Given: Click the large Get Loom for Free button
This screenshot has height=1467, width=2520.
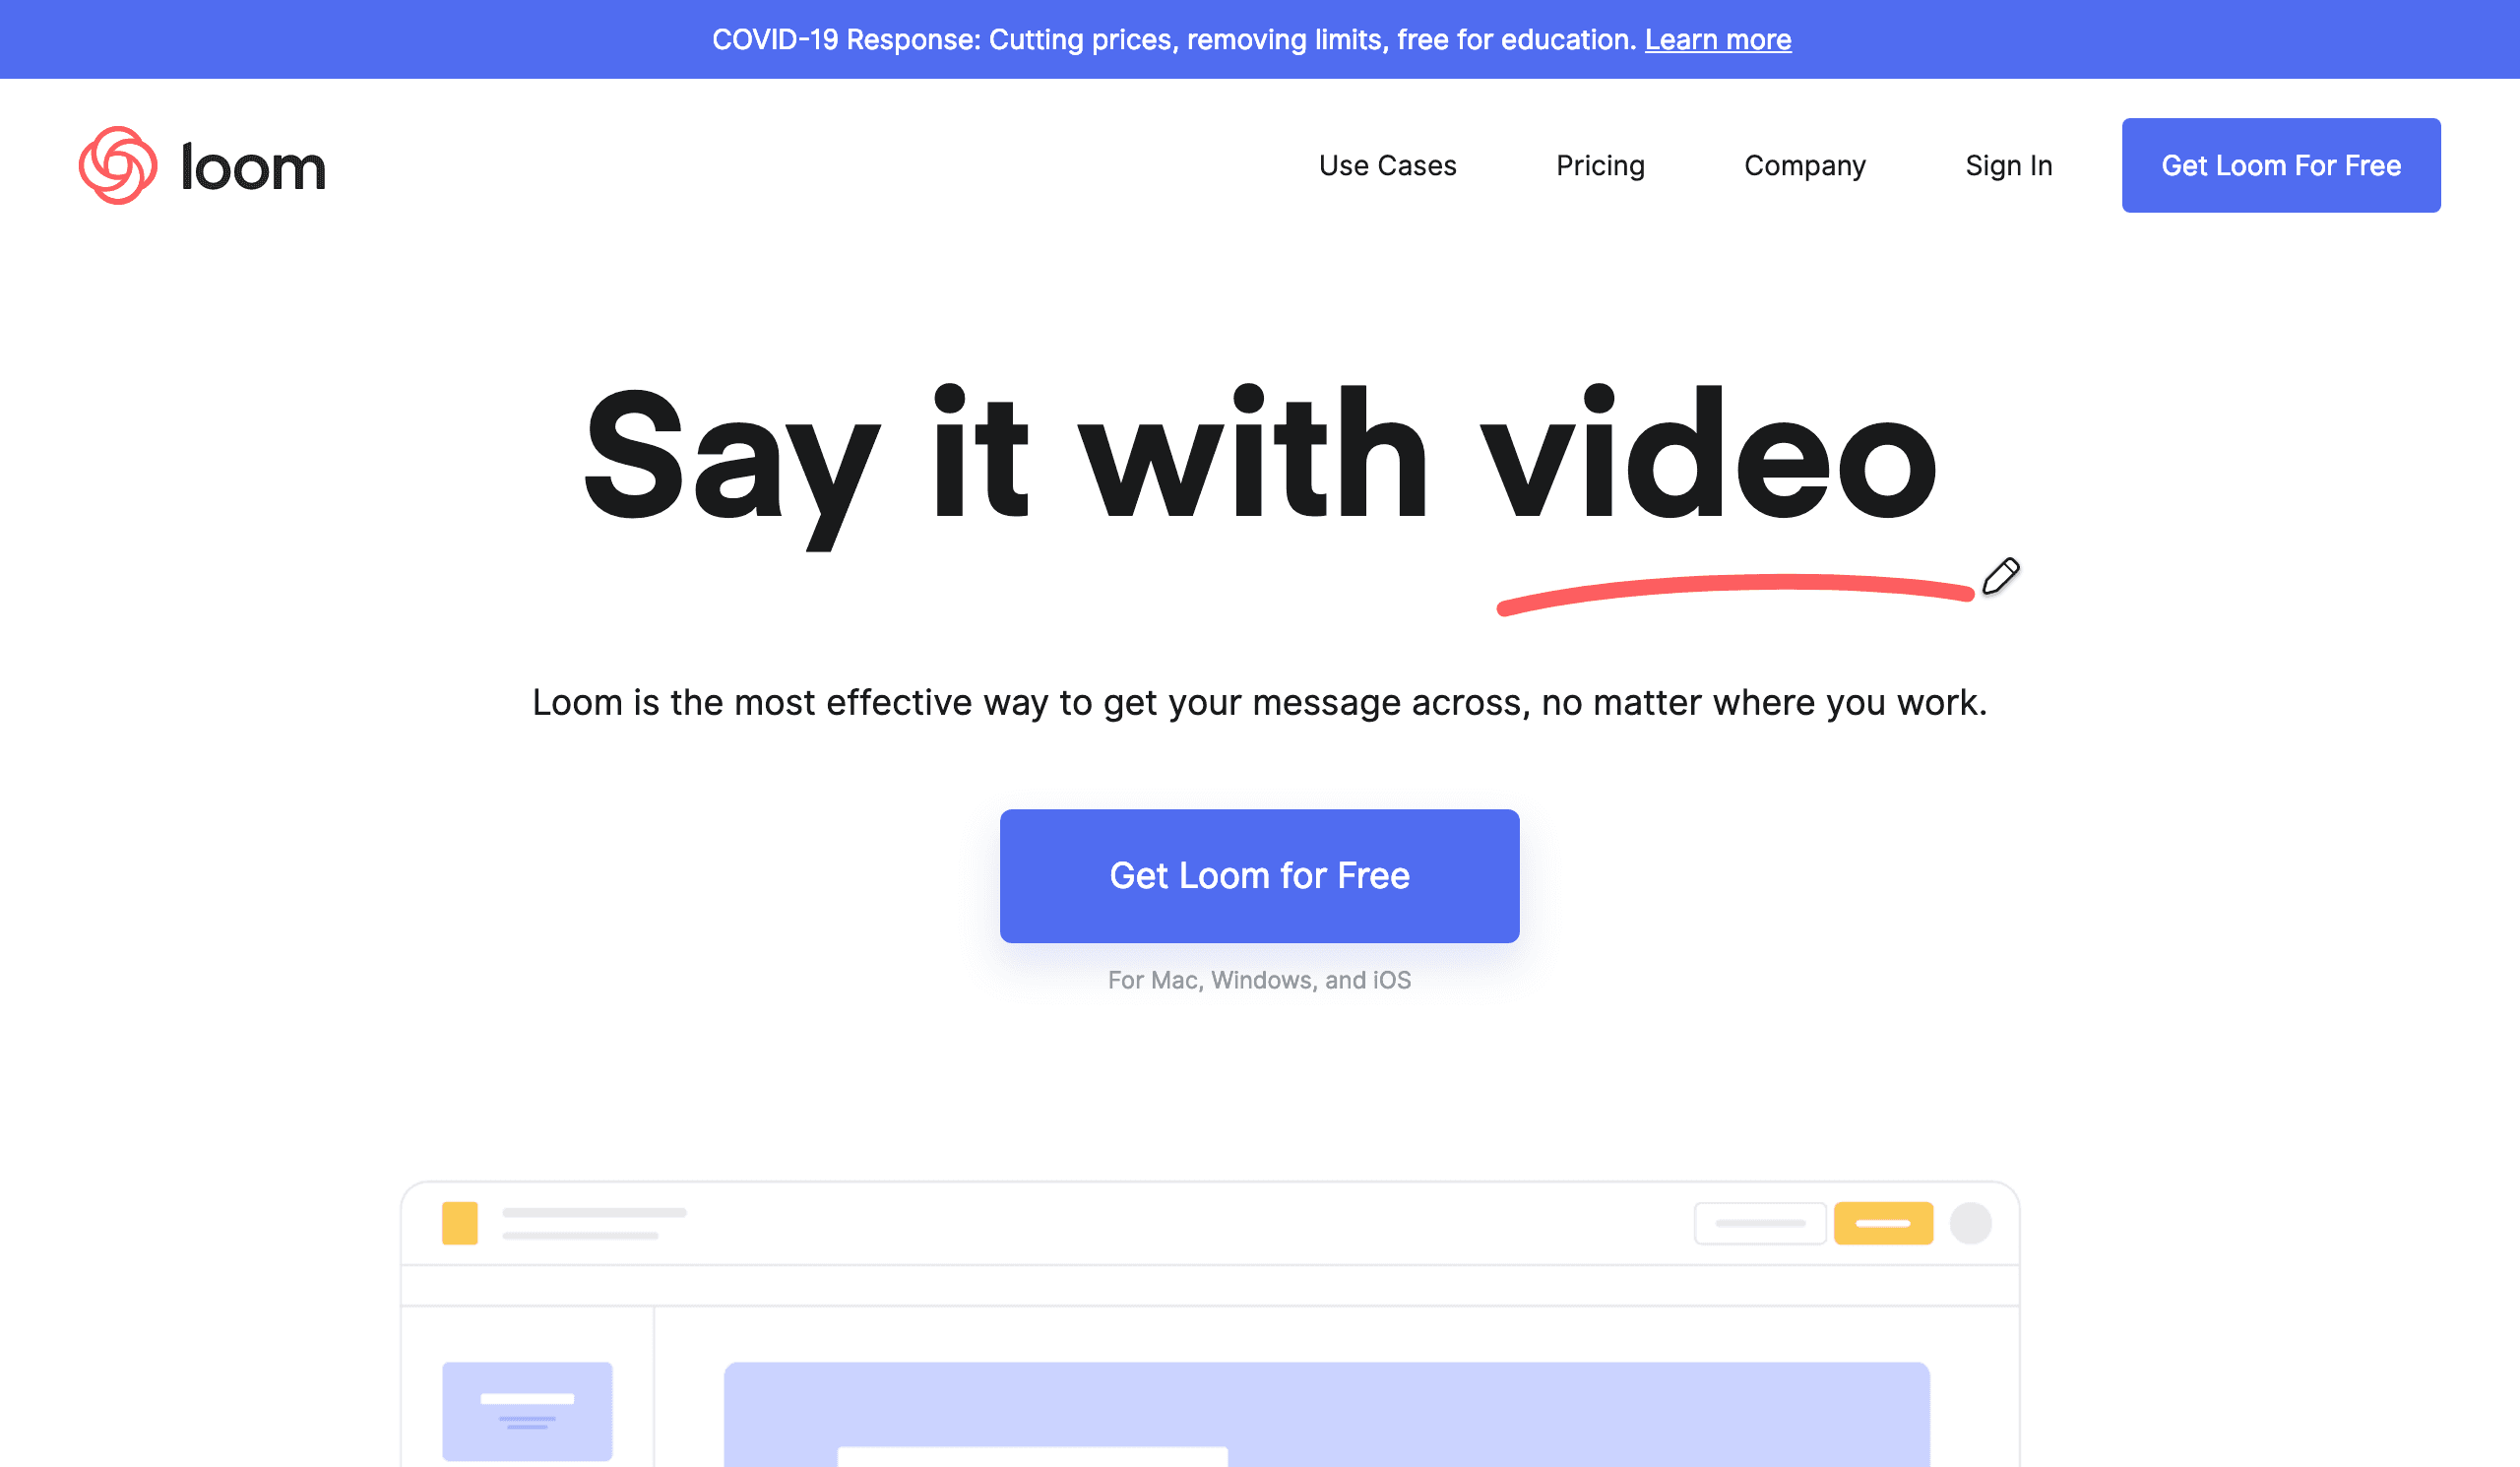Looking at the screenshot, I should tap(1259, 875).
